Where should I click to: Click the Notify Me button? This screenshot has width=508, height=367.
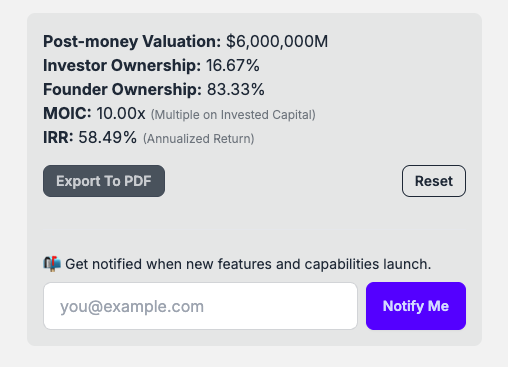[x=416, y=306]
